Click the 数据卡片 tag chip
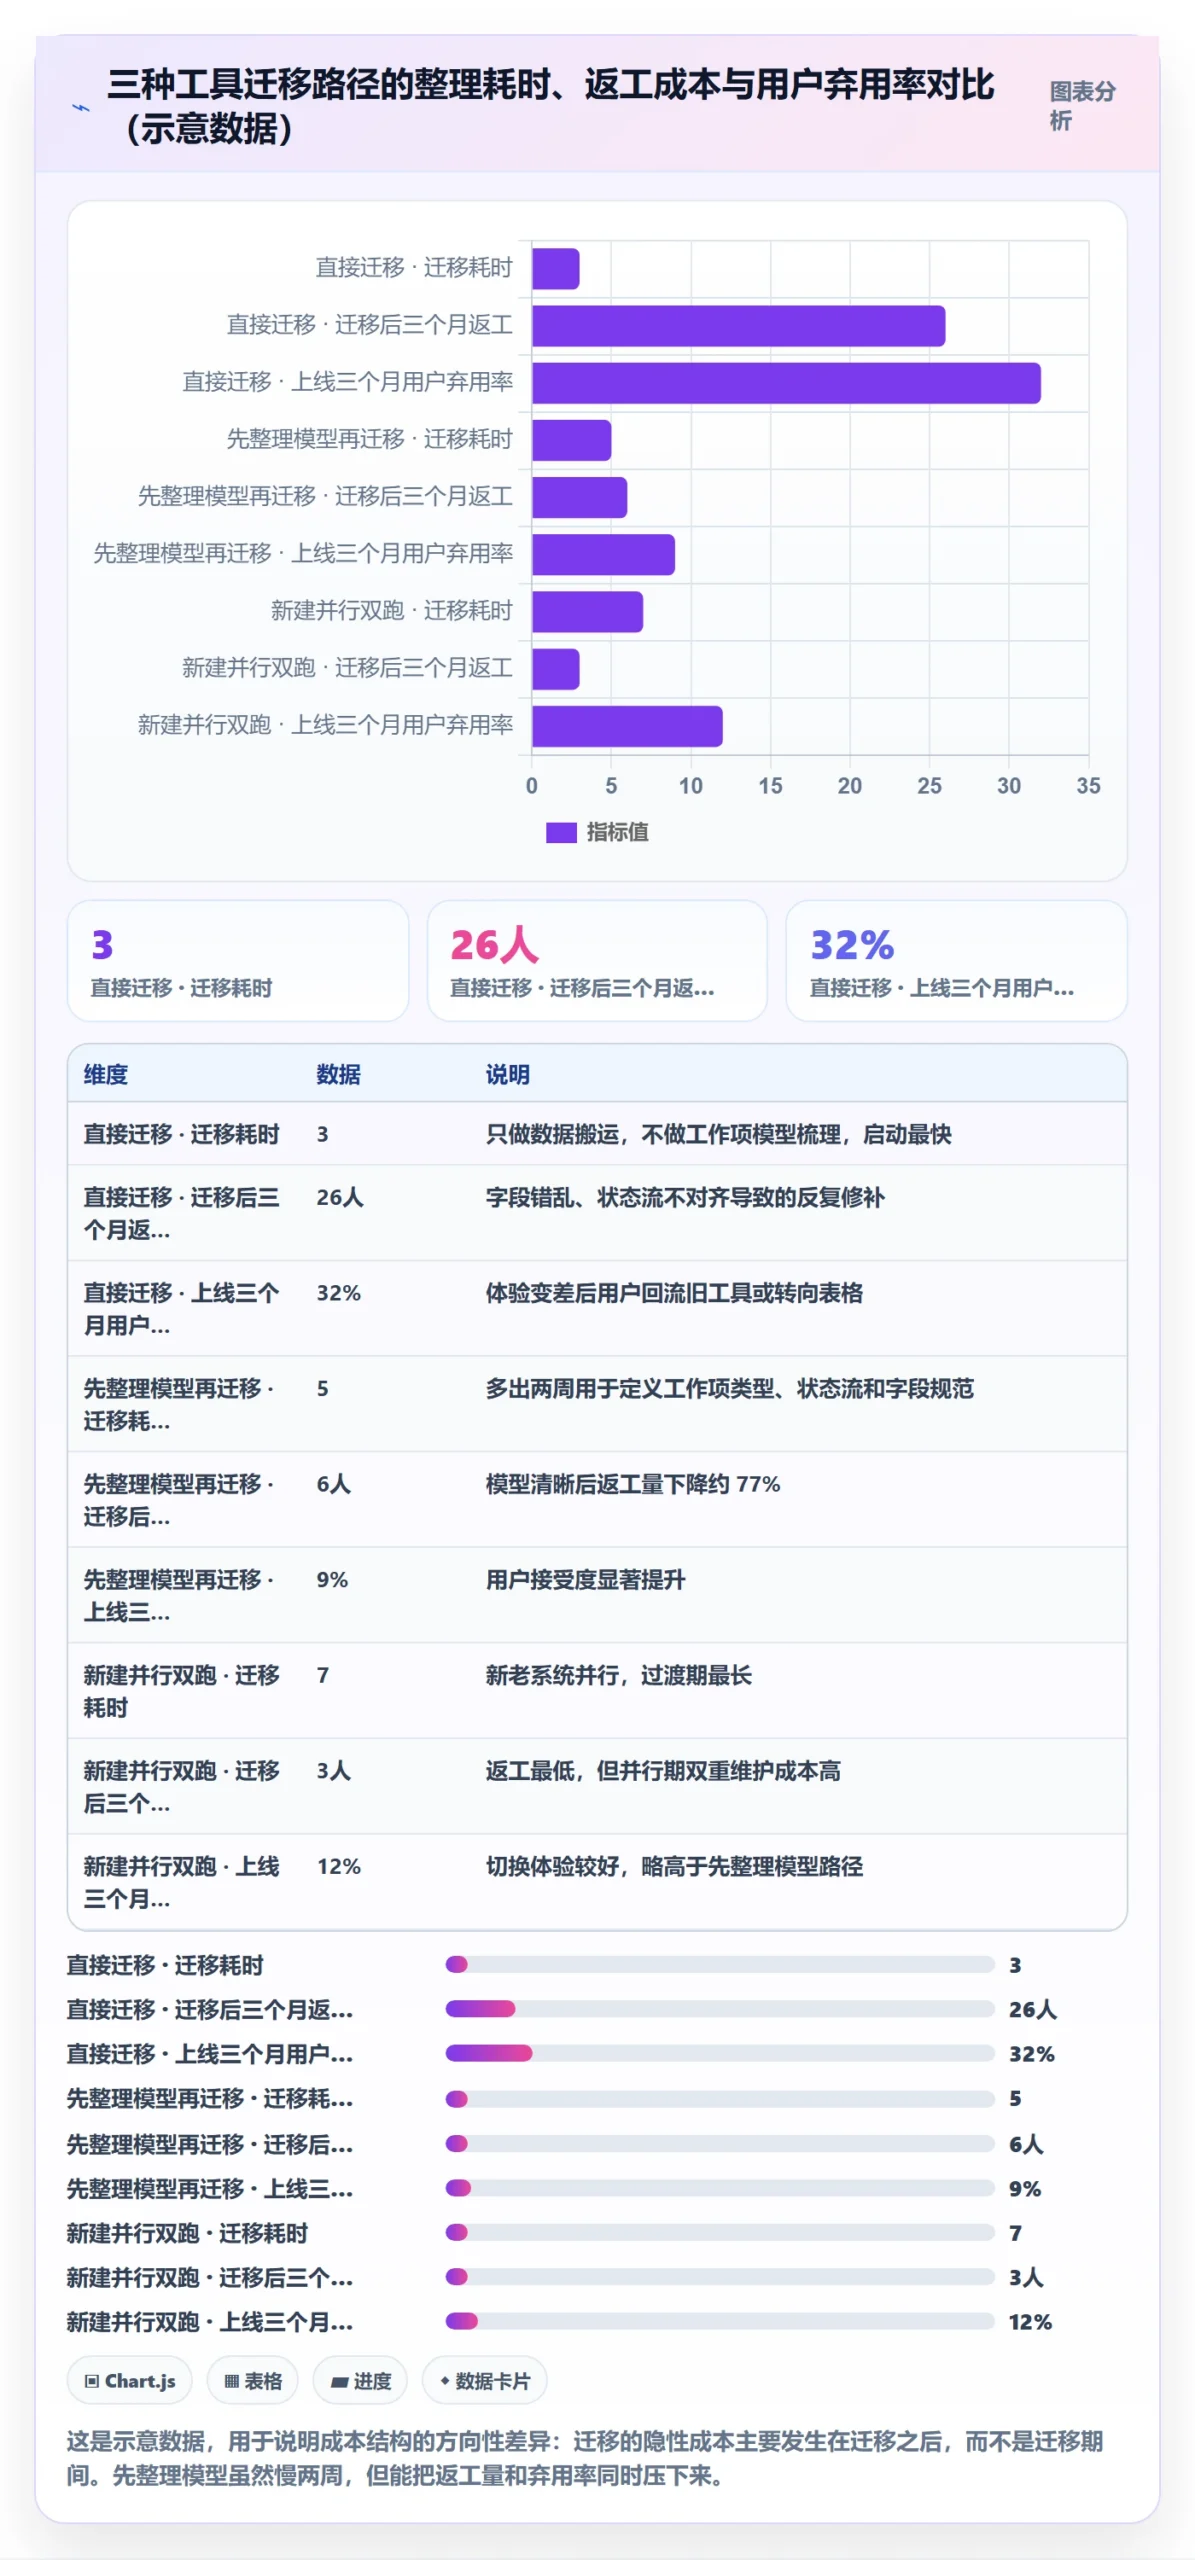This screenshot has height=2560, width=1195. (485, 2381)
